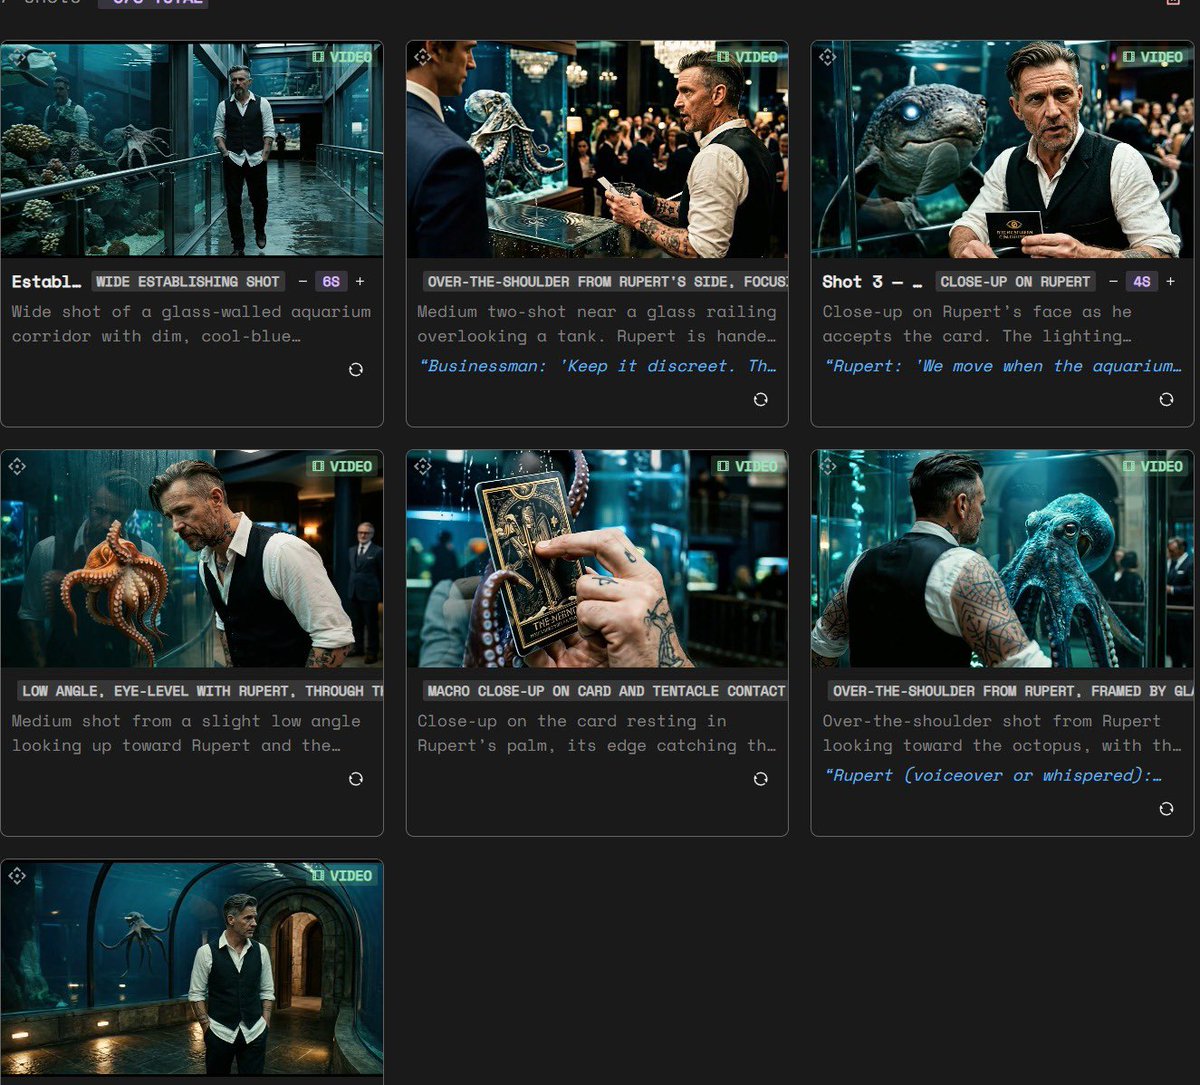This screenshot has height=1085, width=1200.
Task: Click dialogue 'Rupert: We move when the aquarium'
Action: pos(1002,366)
